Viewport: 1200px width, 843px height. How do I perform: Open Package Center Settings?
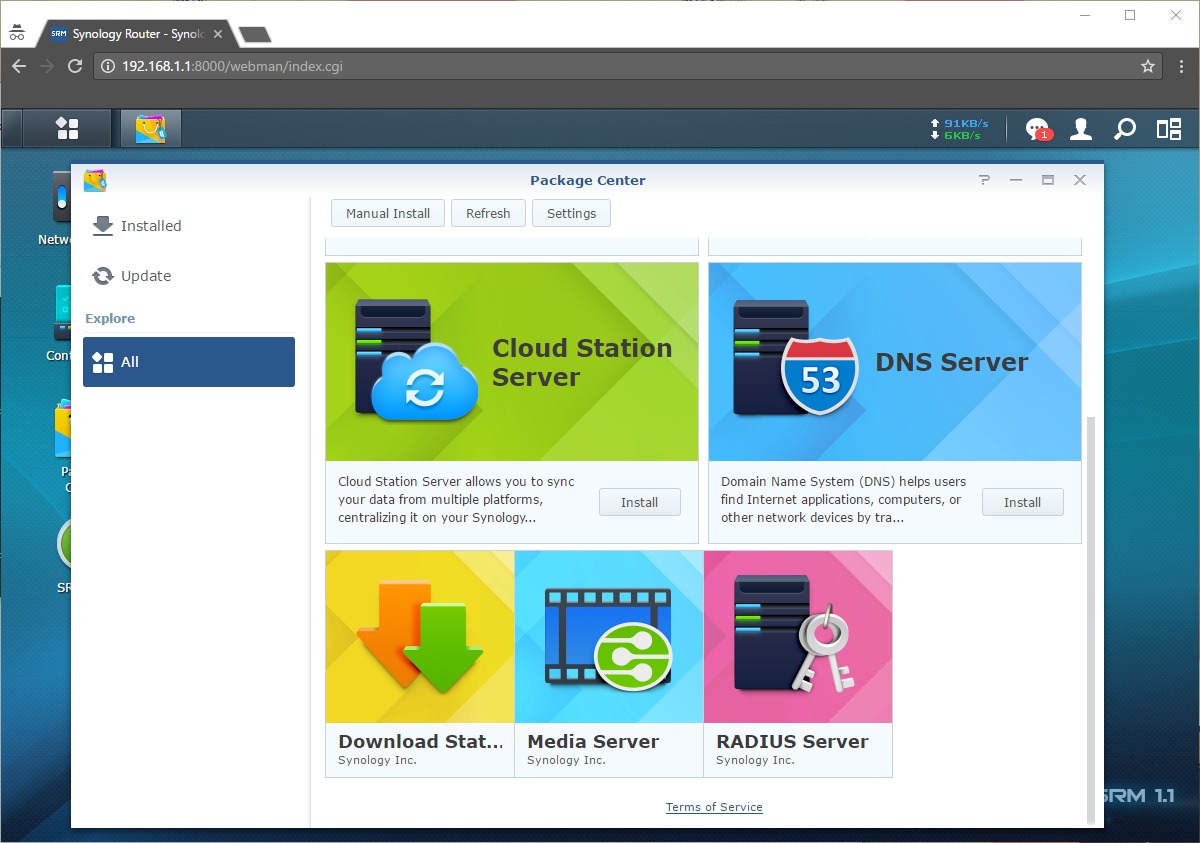572,213
